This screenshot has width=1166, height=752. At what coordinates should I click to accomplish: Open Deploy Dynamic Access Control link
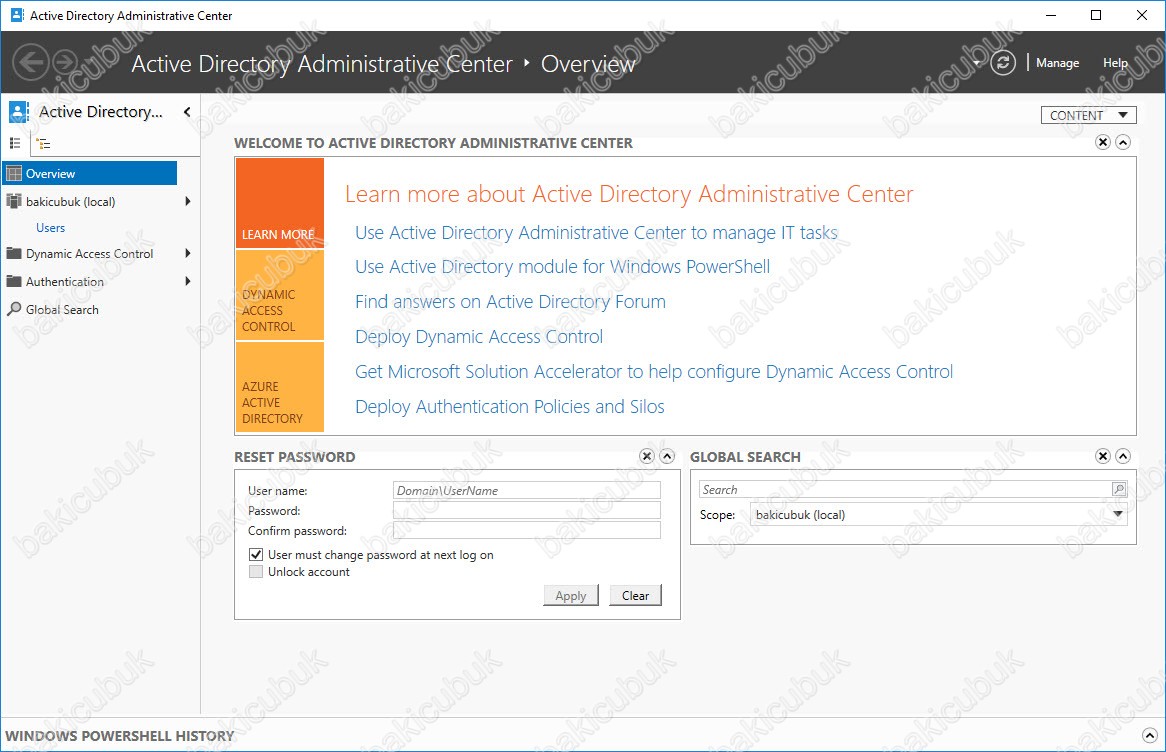coord(479,336)
